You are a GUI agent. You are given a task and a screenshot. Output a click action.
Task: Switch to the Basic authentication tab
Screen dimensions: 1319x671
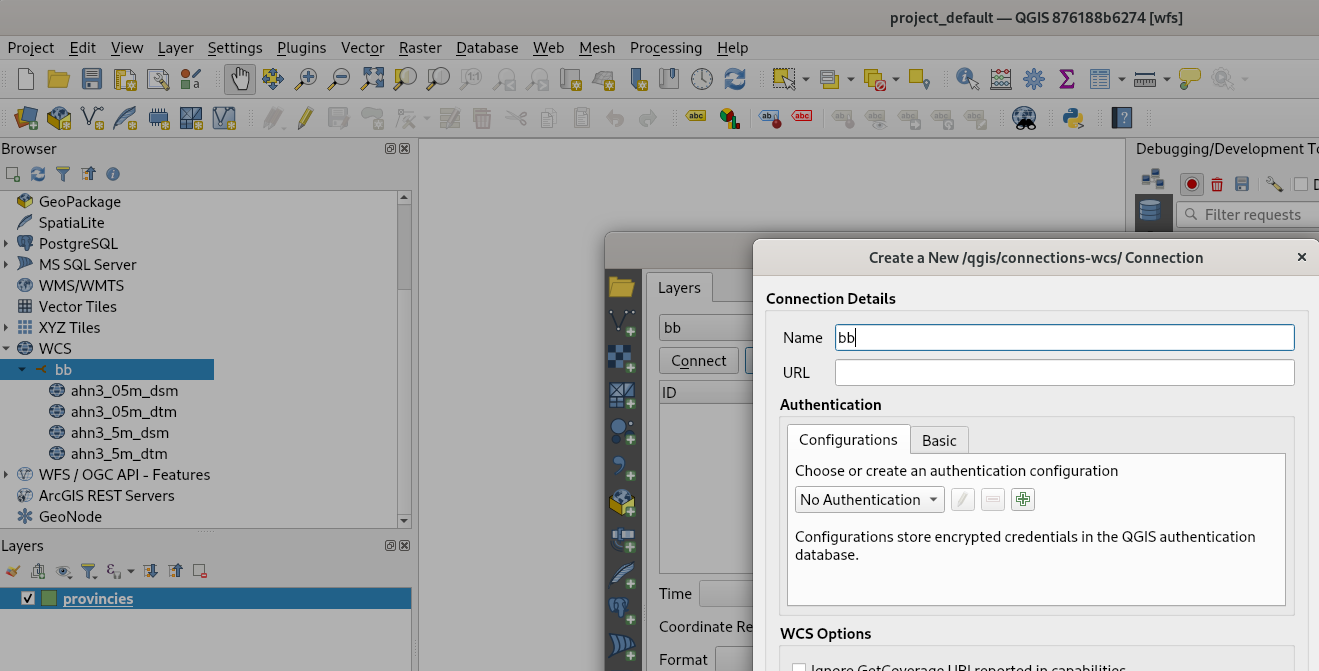pos(939,440)
